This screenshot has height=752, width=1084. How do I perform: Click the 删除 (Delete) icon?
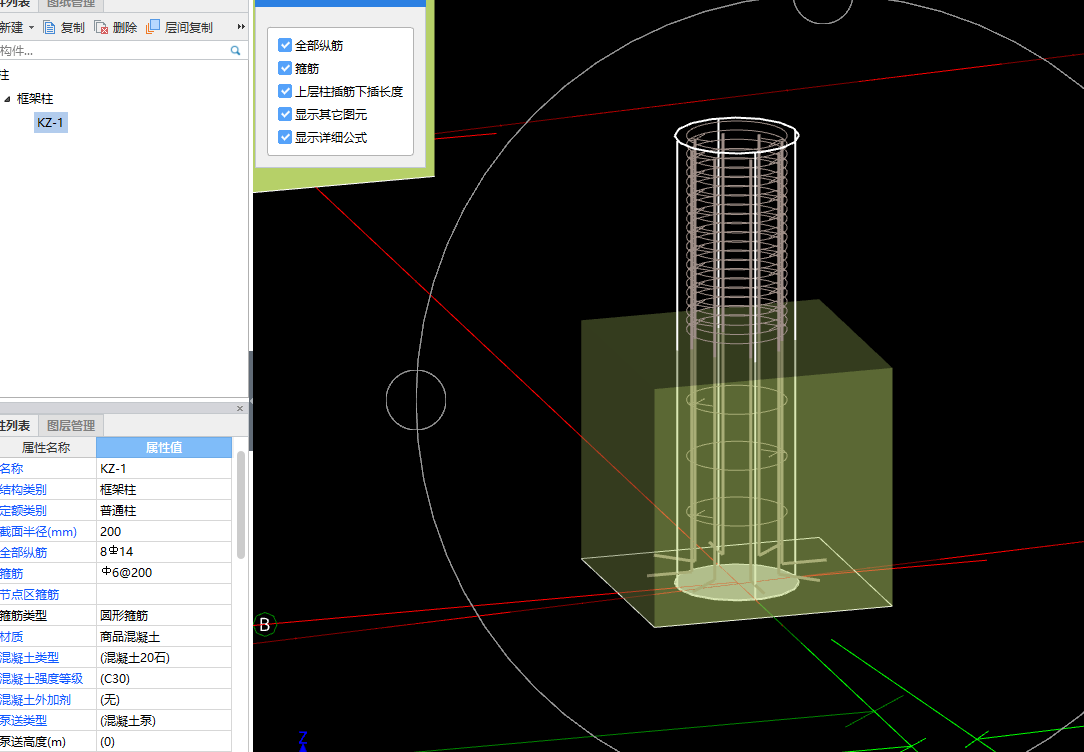[101, 28]
